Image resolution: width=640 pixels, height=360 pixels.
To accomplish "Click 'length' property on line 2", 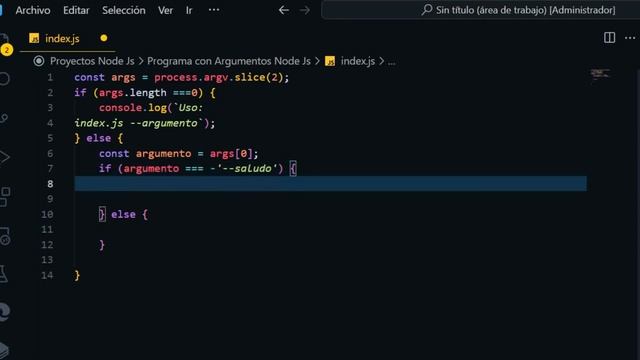I will pos(148,93).
